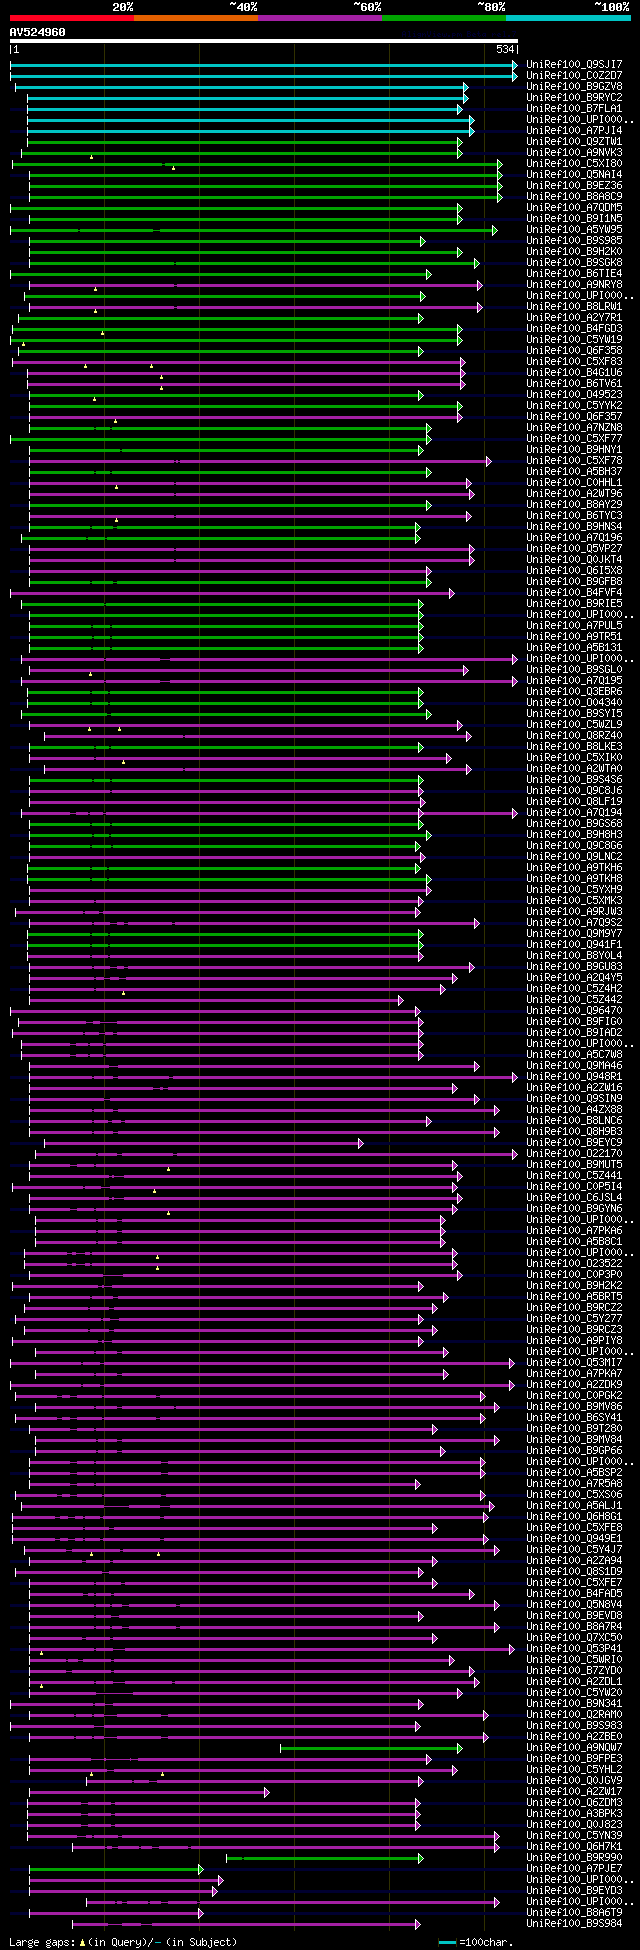Click the cyan alignment bar for UniRef100_Q9SJI7

point(264,65)
